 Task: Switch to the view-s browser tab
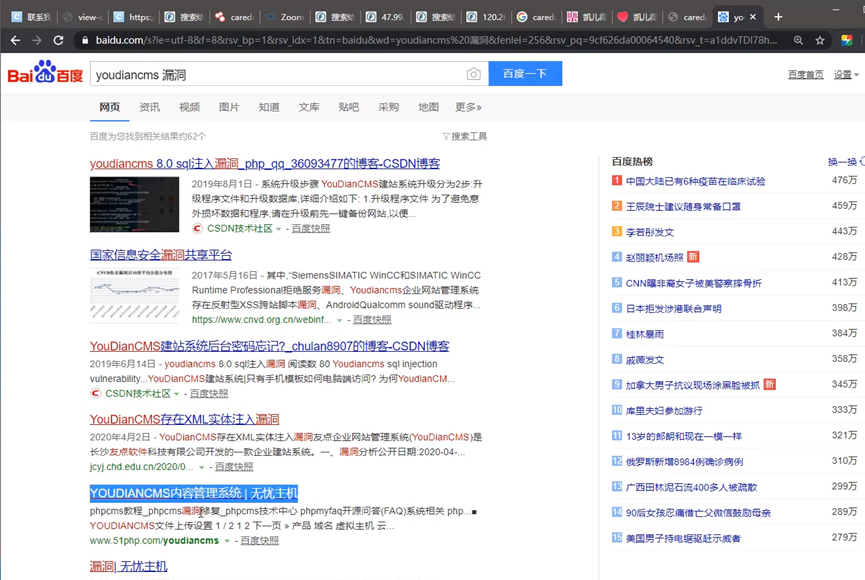pos(83,17)
